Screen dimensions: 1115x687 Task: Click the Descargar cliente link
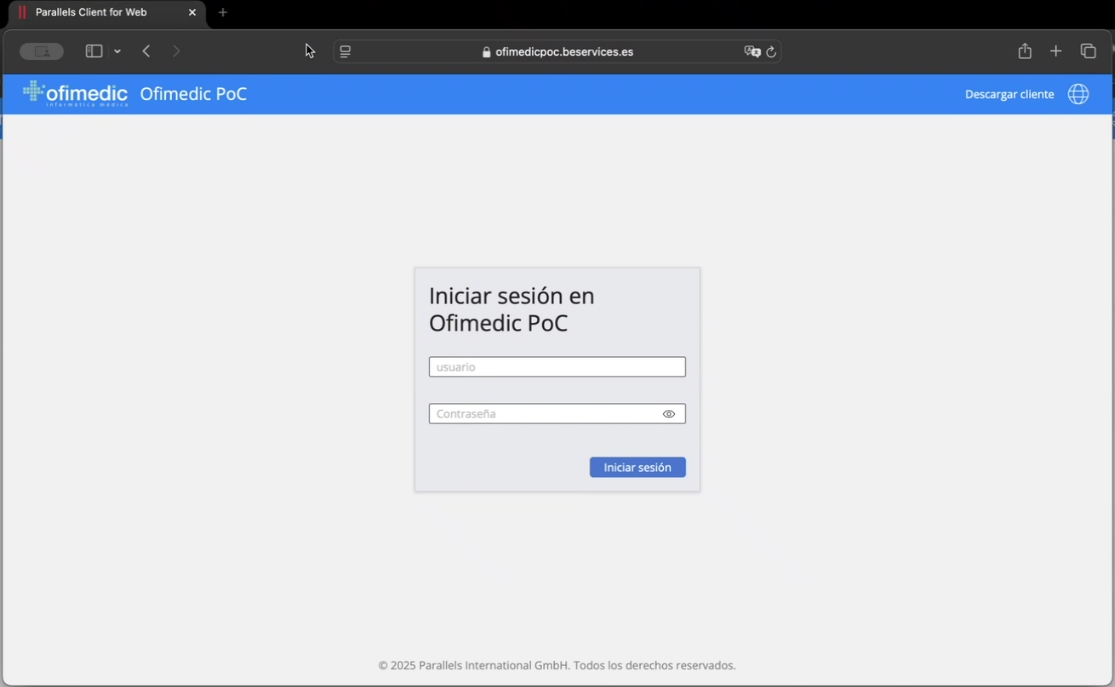[x=1009, y=94]
